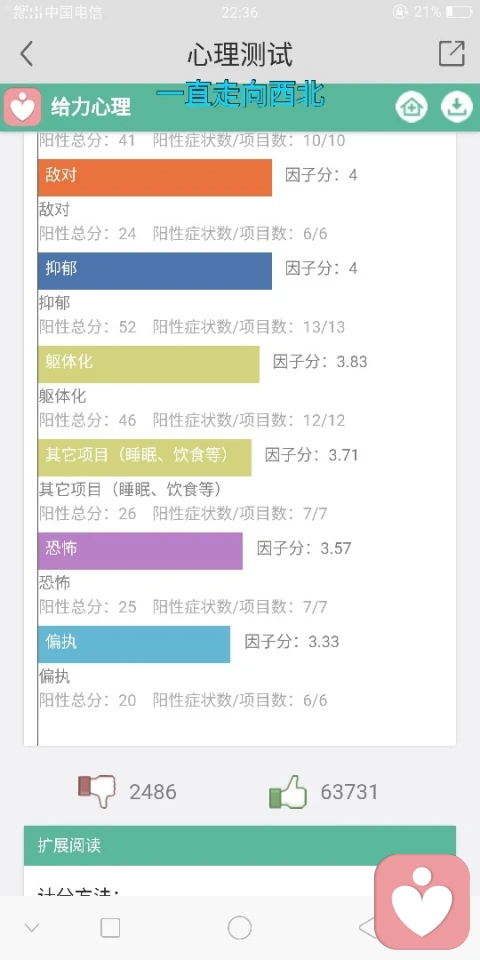Collapse navigation bar with down chevron
This screenshot has width=480, height=960.
[x=31, y=928]
